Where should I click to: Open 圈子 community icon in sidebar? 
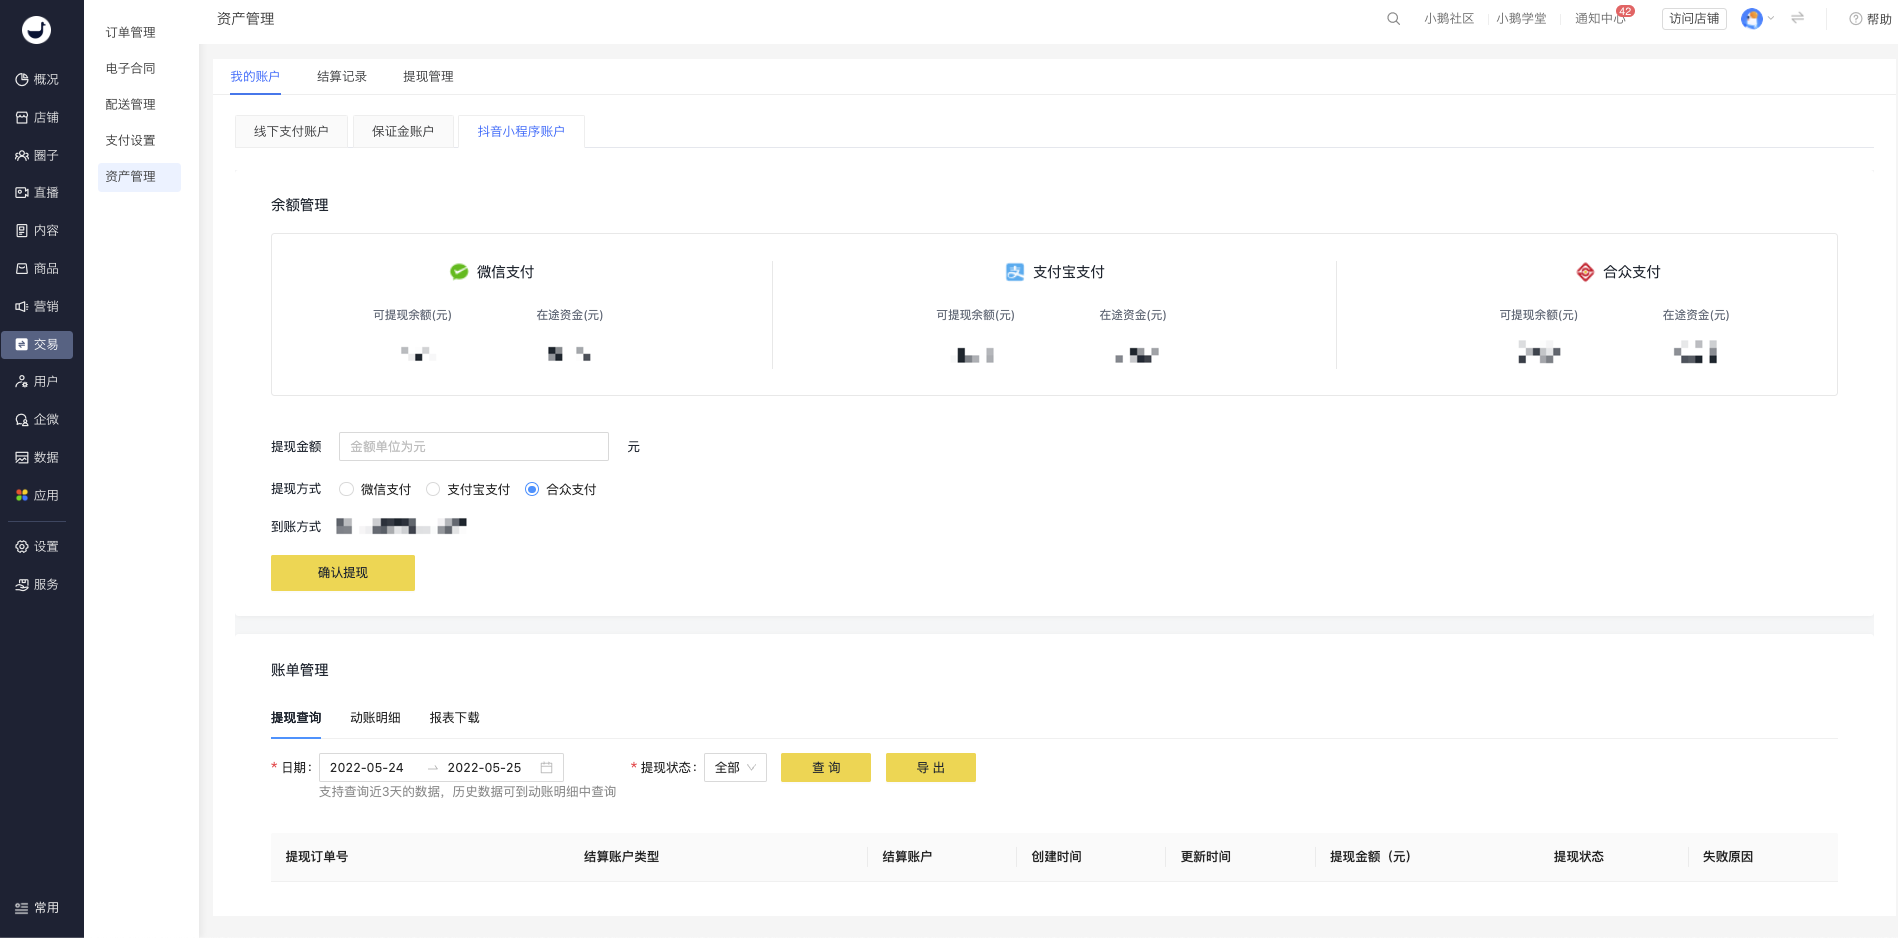click(x=22, y=155)
